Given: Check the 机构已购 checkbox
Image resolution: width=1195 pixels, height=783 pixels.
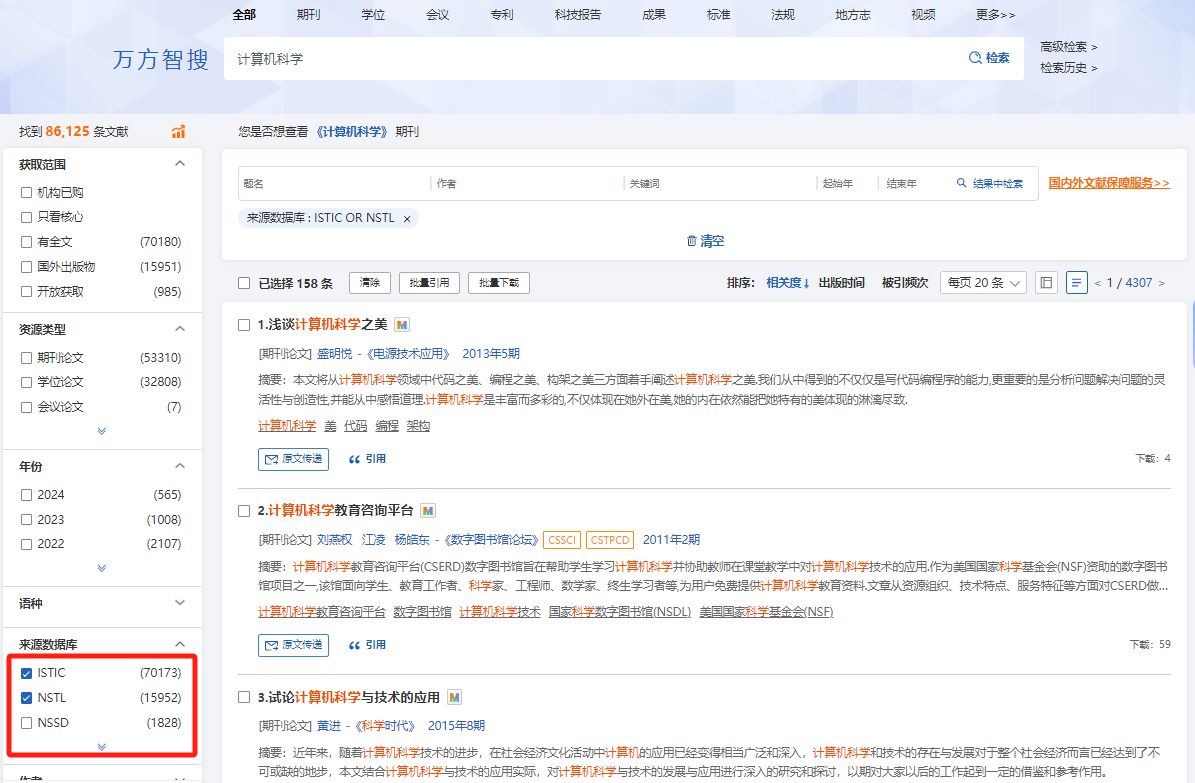Looking at the screenshot, I should click(x=27, y=193).
